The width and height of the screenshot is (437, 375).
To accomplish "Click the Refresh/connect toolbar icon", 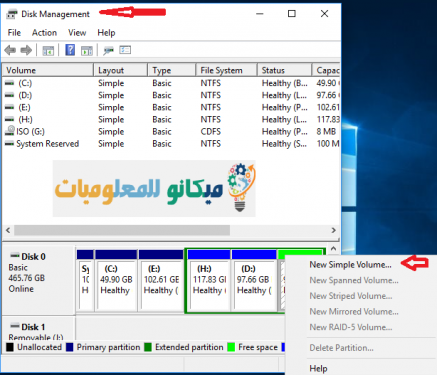I will tap(108, 50).
